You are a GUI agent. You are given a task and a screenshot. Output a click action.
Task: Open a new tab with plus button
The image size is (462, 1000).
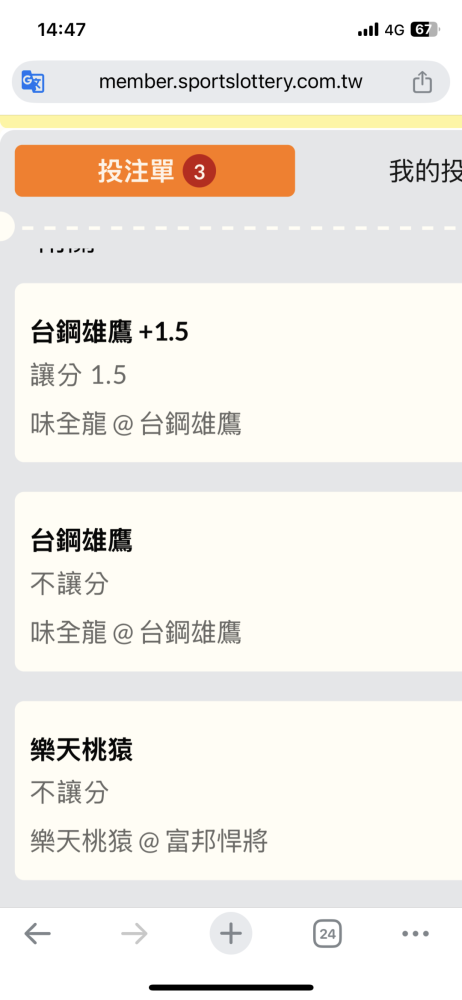pos(231,934)
